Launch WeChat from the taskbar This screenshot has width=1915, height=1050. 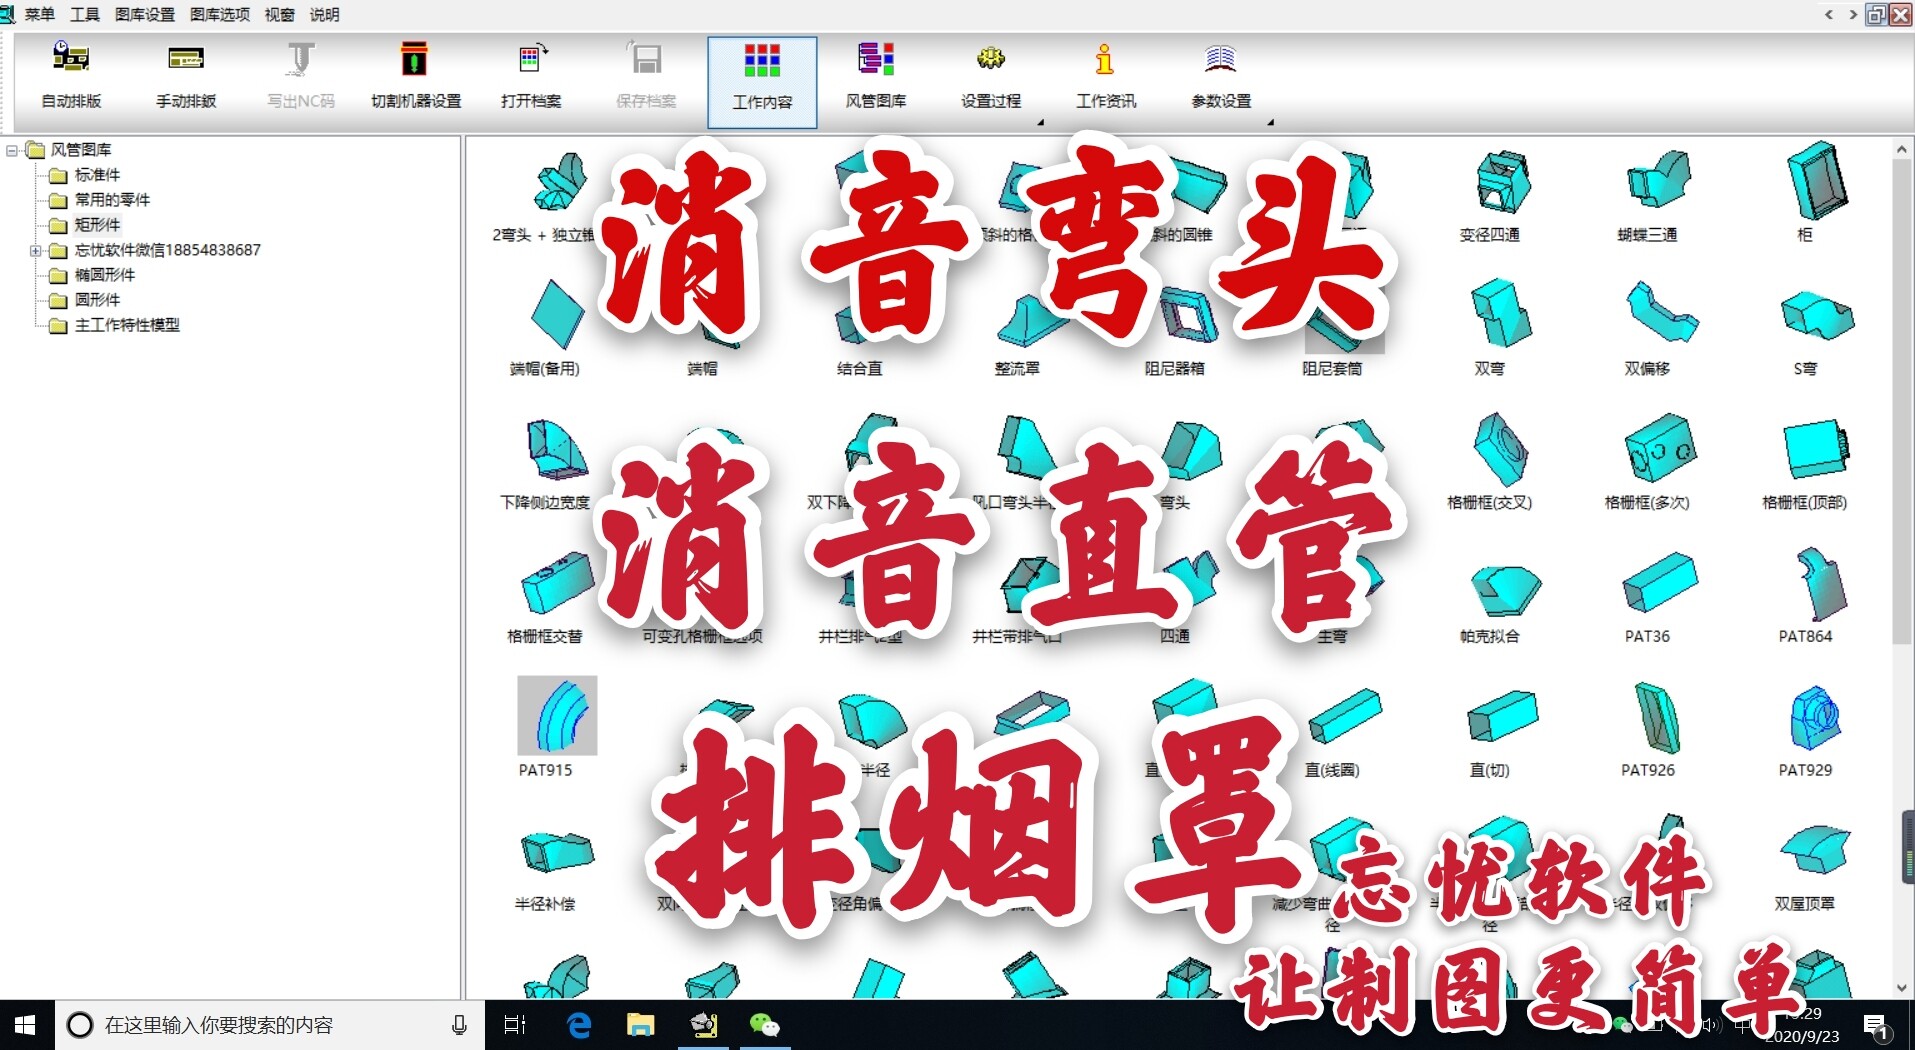(x=766, y=1024)
